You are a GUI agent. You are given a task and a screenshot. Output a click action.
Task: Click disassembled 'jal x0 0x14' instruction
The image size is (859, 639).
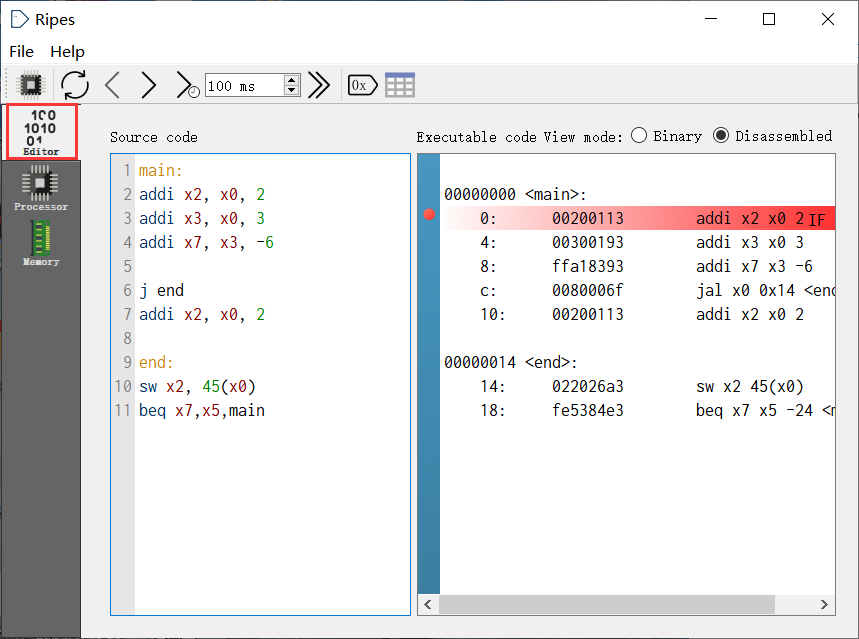click(745, 290)
